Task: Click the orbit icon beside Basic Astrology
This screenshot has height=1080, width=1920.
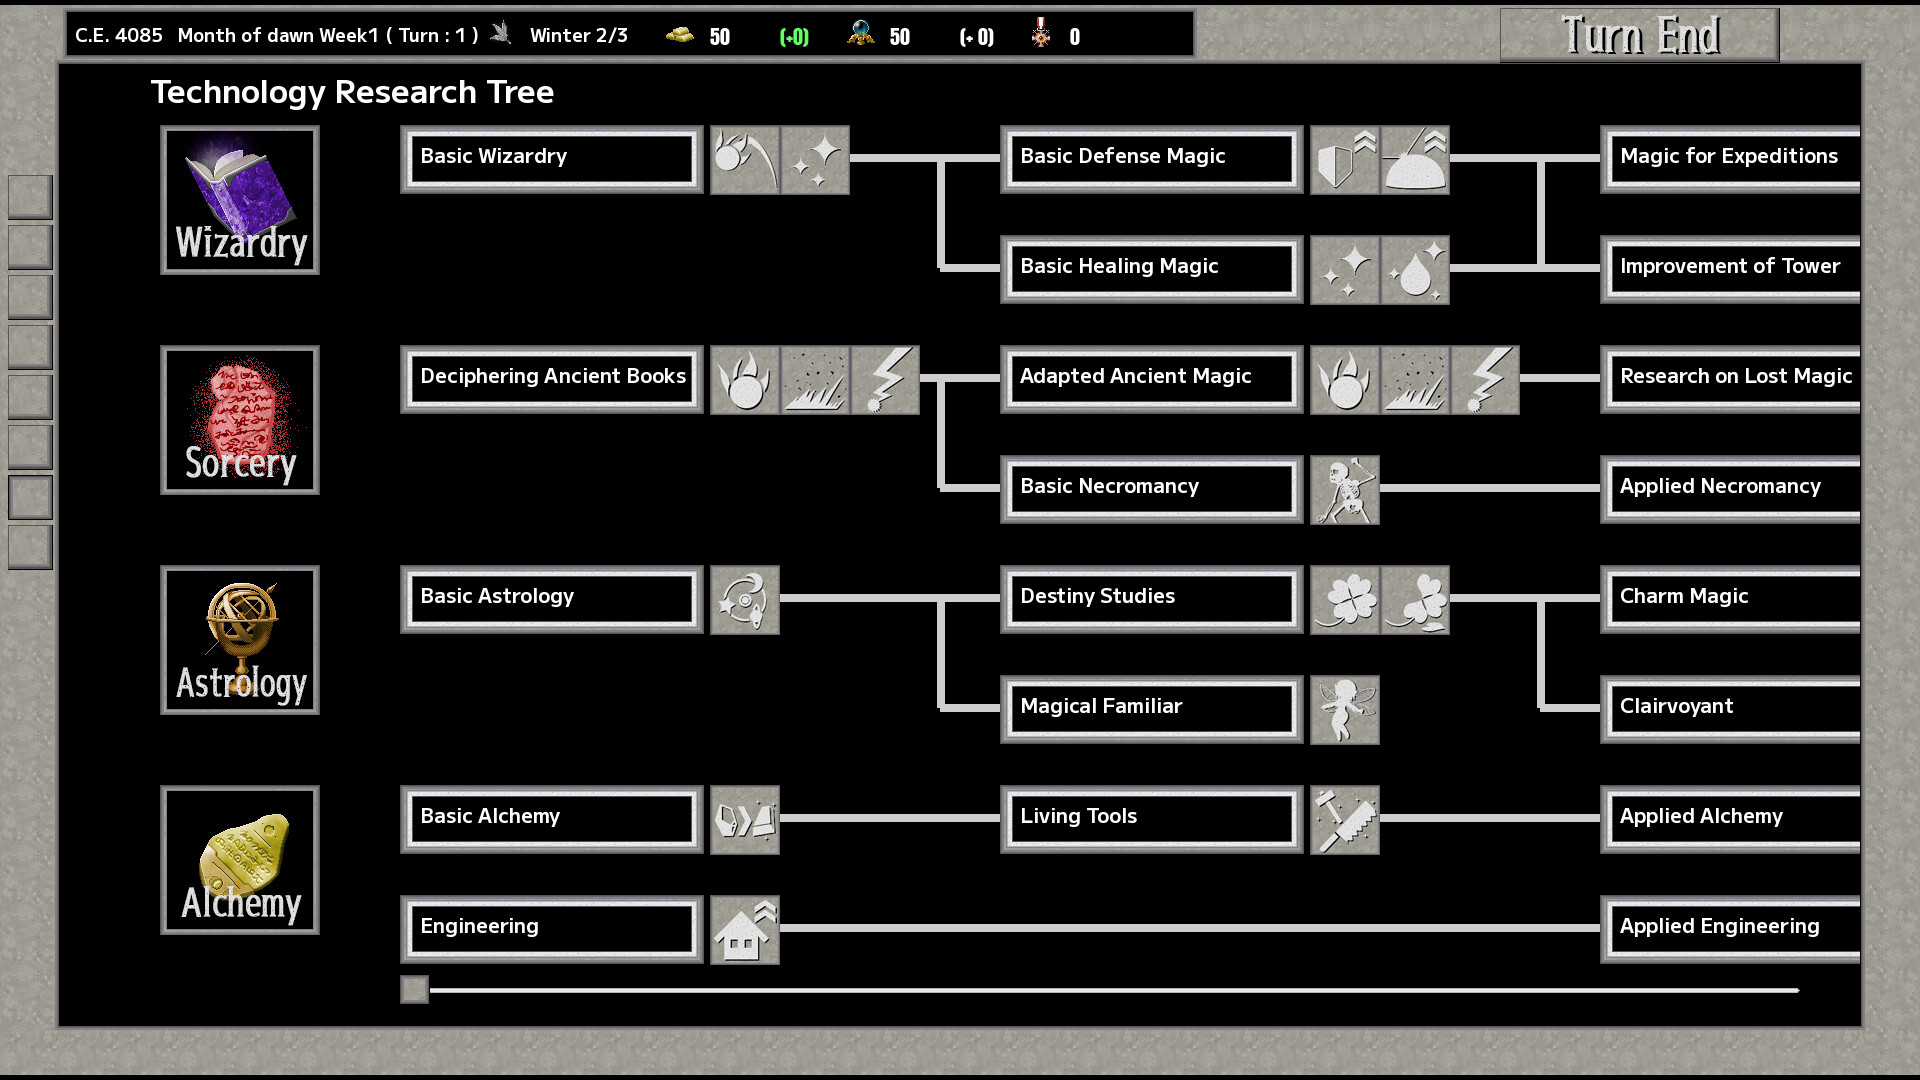Action: click(x=745, y=600)
